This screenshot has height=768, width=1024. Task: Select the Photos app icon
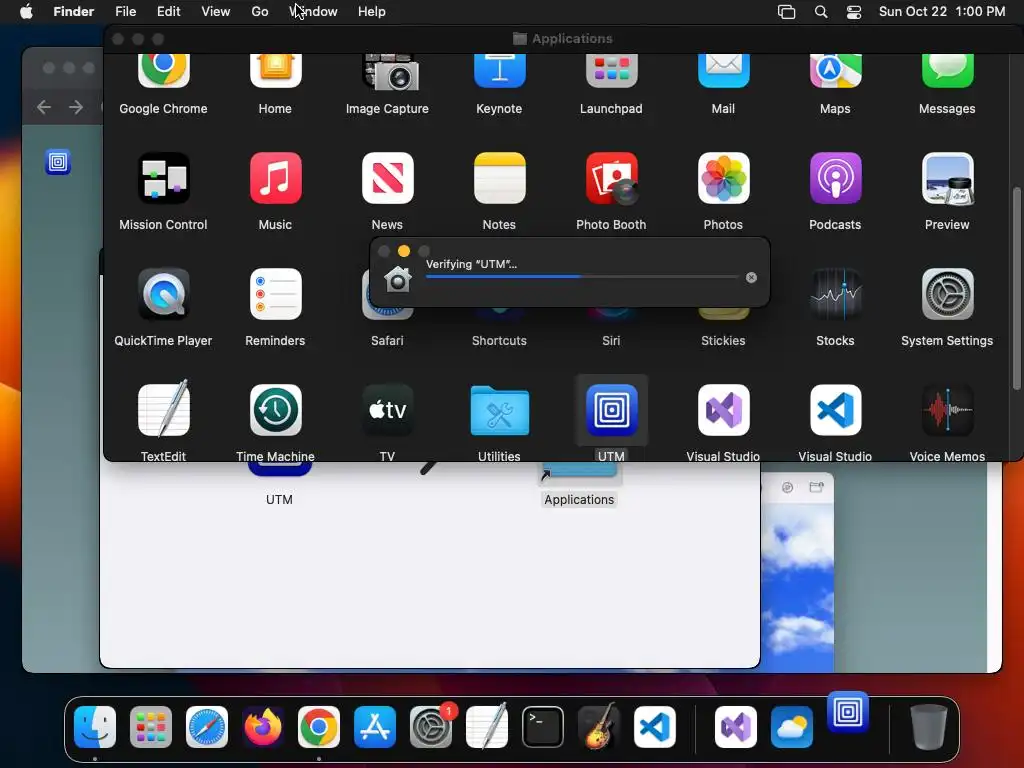[x=723, y=178]
